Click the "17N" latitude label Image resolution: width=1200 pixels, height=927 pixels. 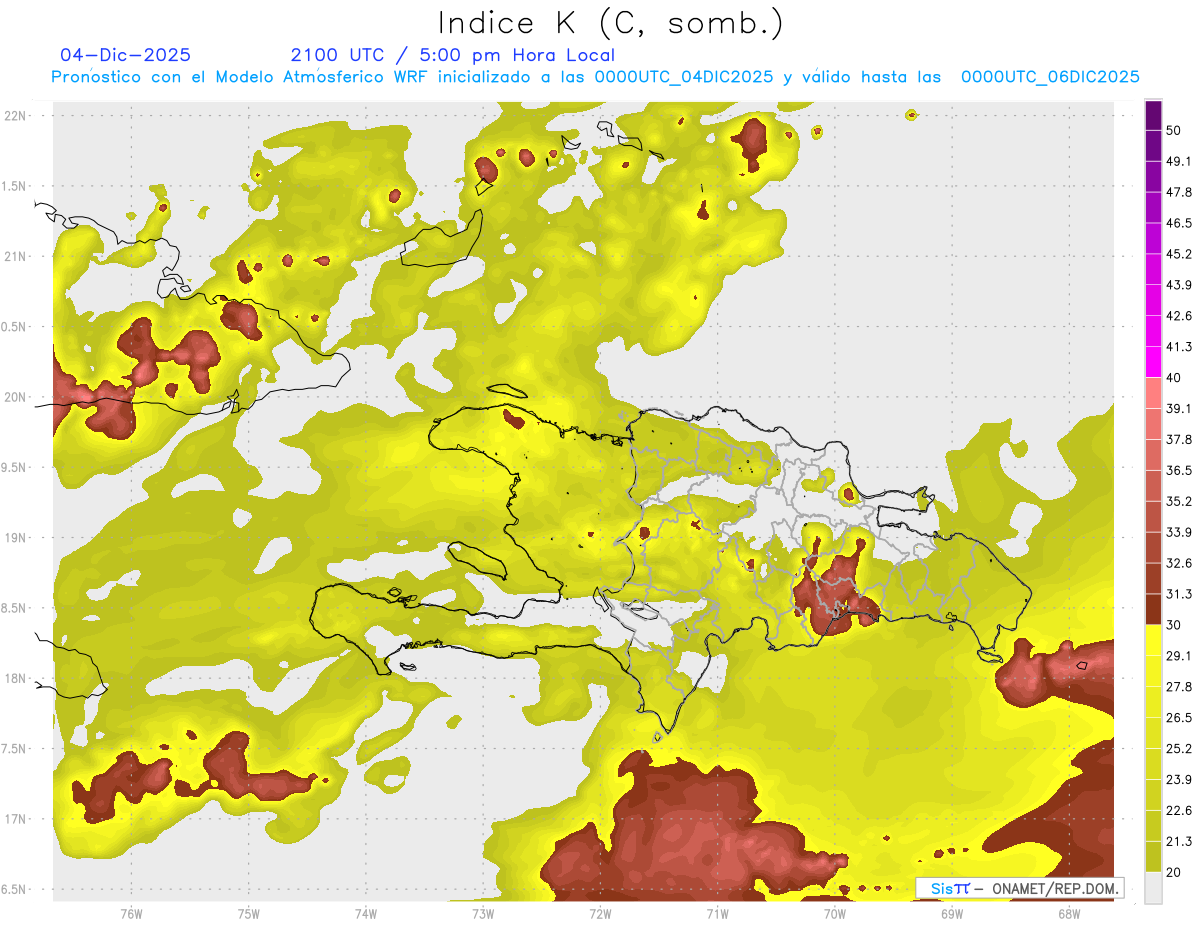pos(15,819)
